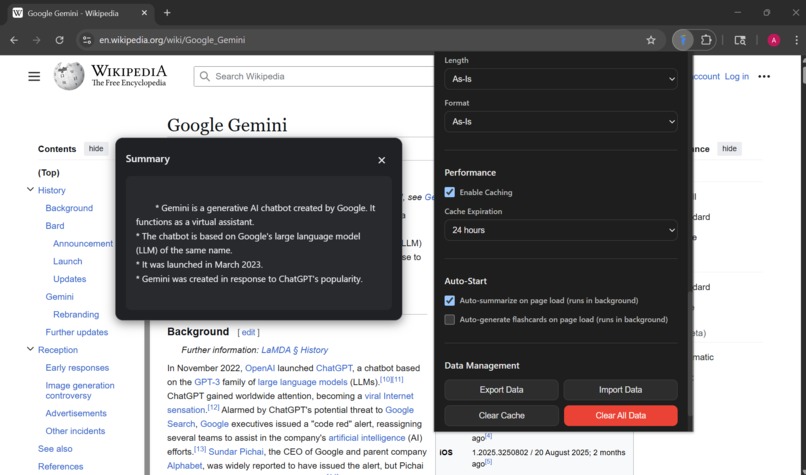Open the Sundar Pichai link

pyautogui.click(x=236, y=452)
